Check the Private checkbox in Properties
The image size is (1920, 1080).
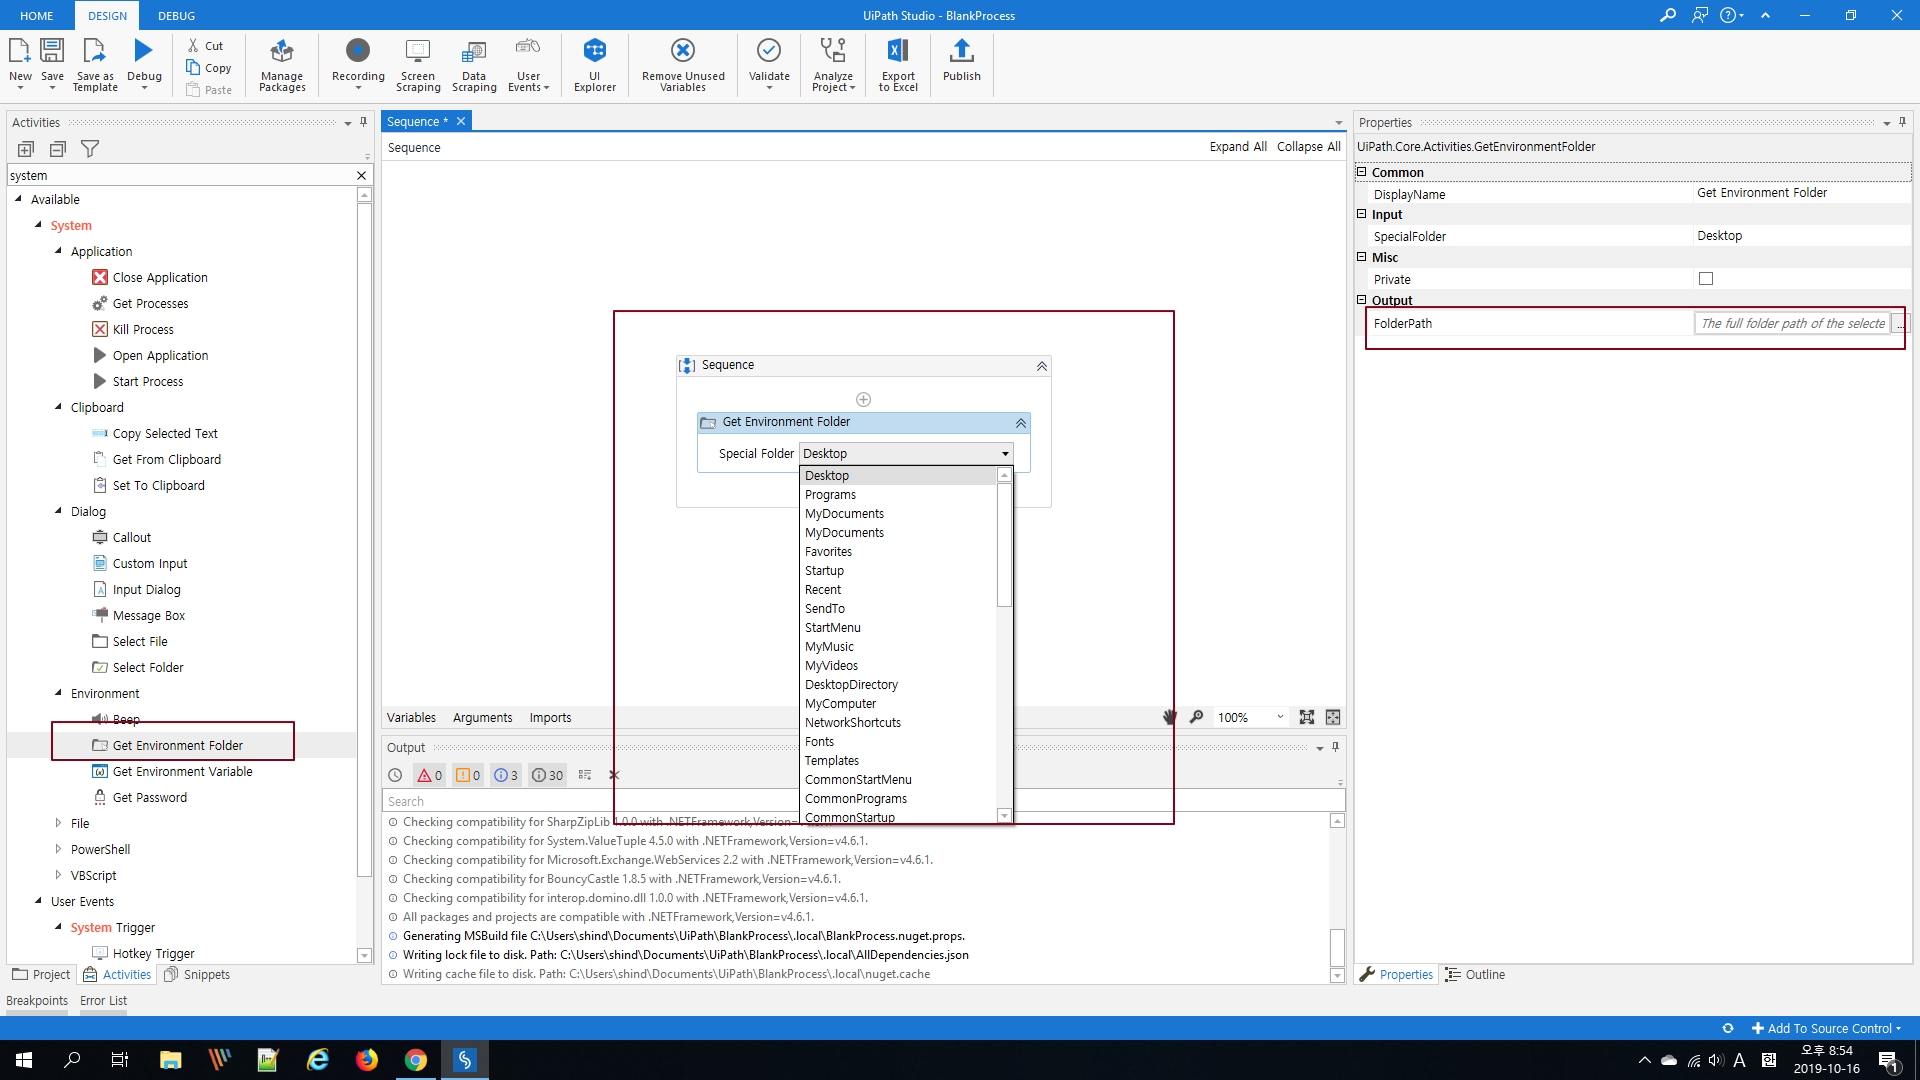click(1706, 279)
